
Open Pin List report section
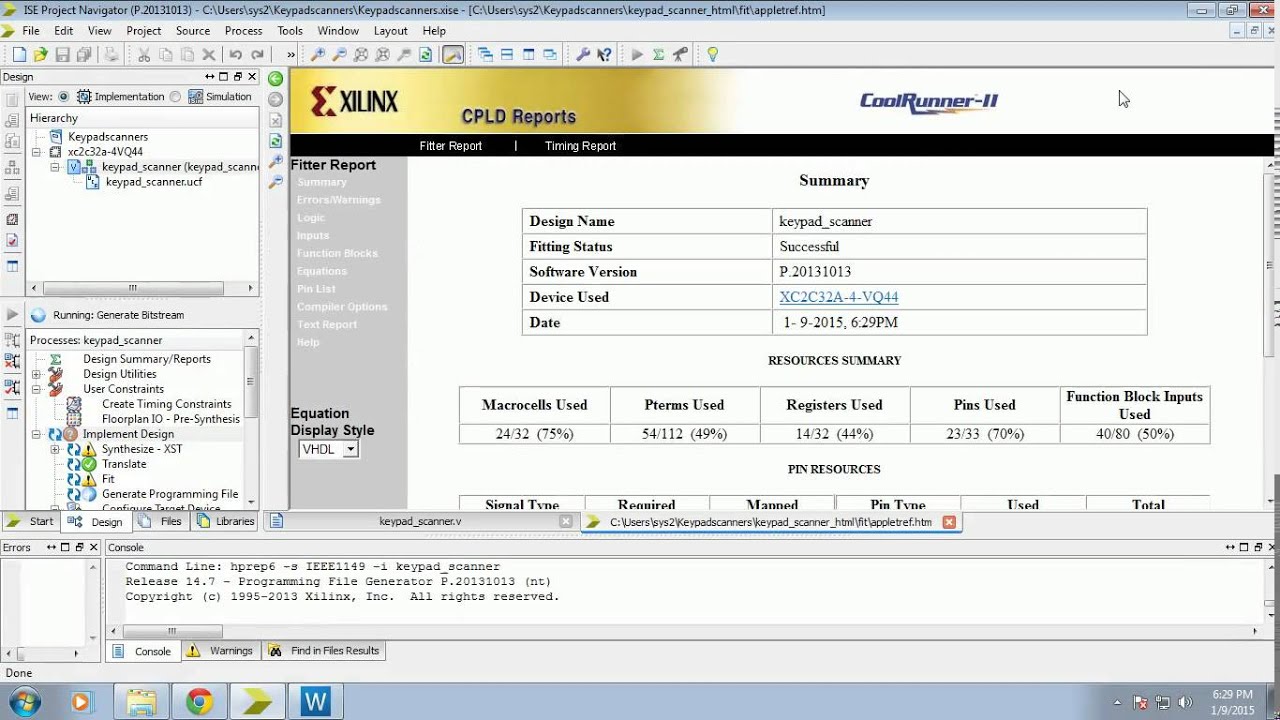pos(316,289)
